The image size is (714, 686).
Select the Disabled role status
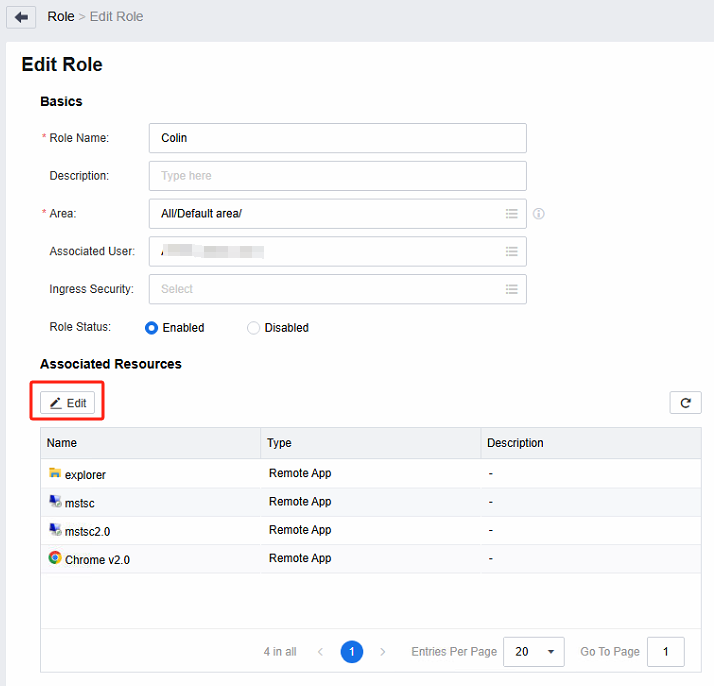click(x=253, y=328)
